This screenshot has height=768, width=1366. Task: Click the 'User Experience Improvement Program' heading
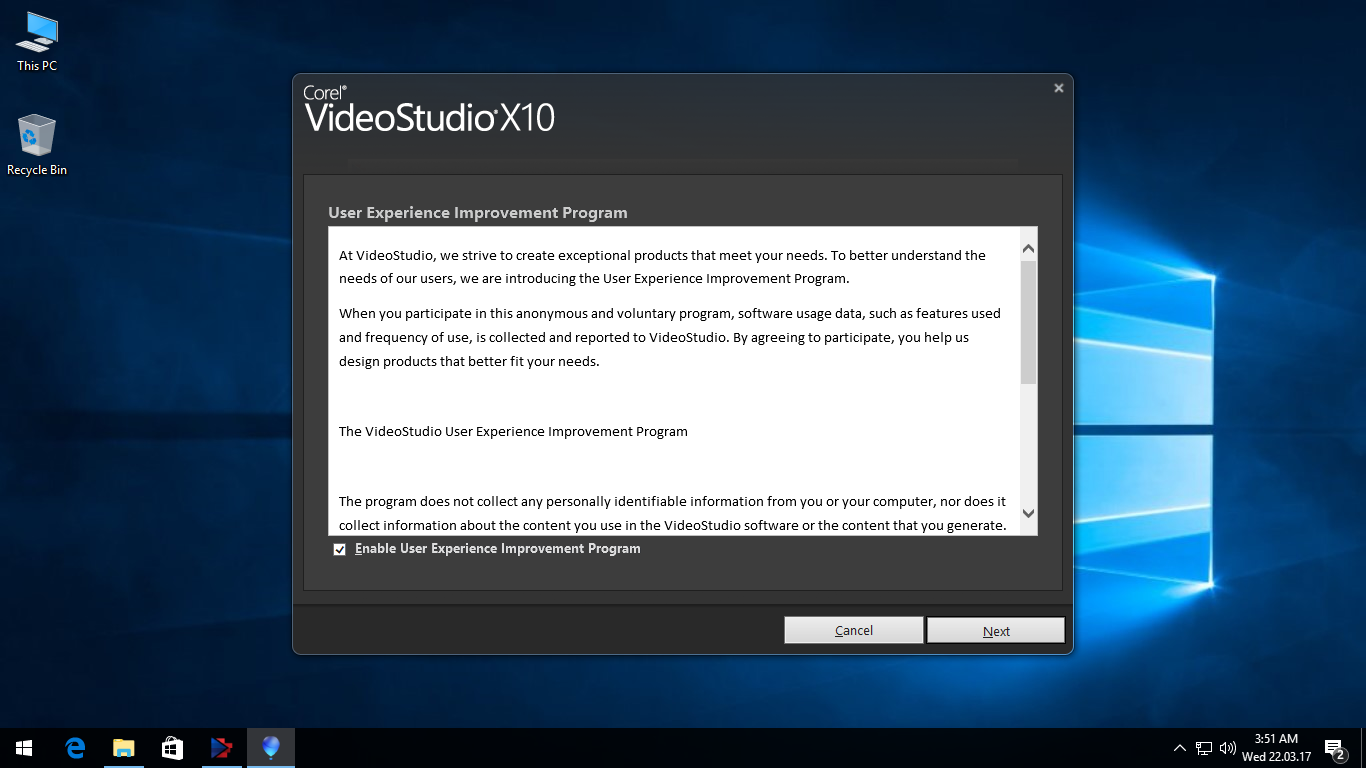[x=478, y=213]
